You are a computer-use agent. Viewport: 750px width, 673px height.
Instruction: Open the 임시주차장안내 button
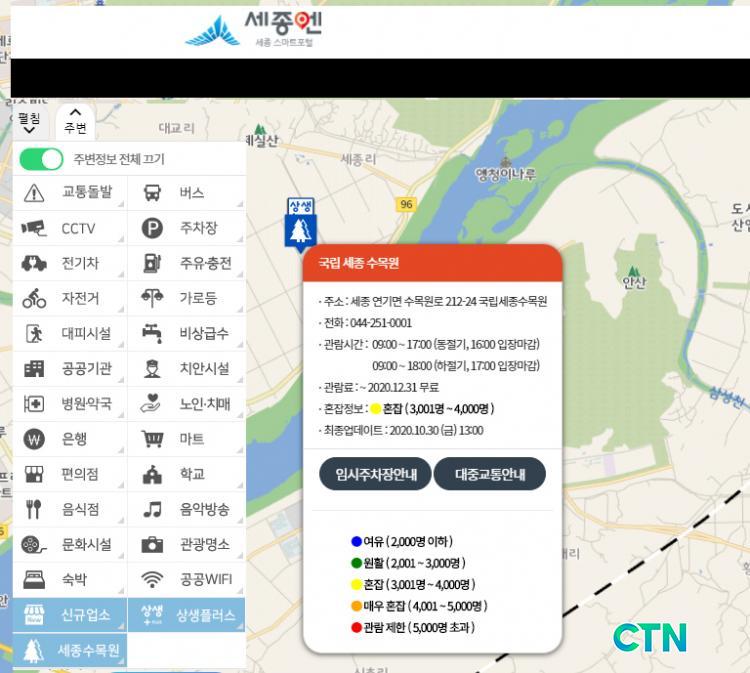click(x=375, y=474)
